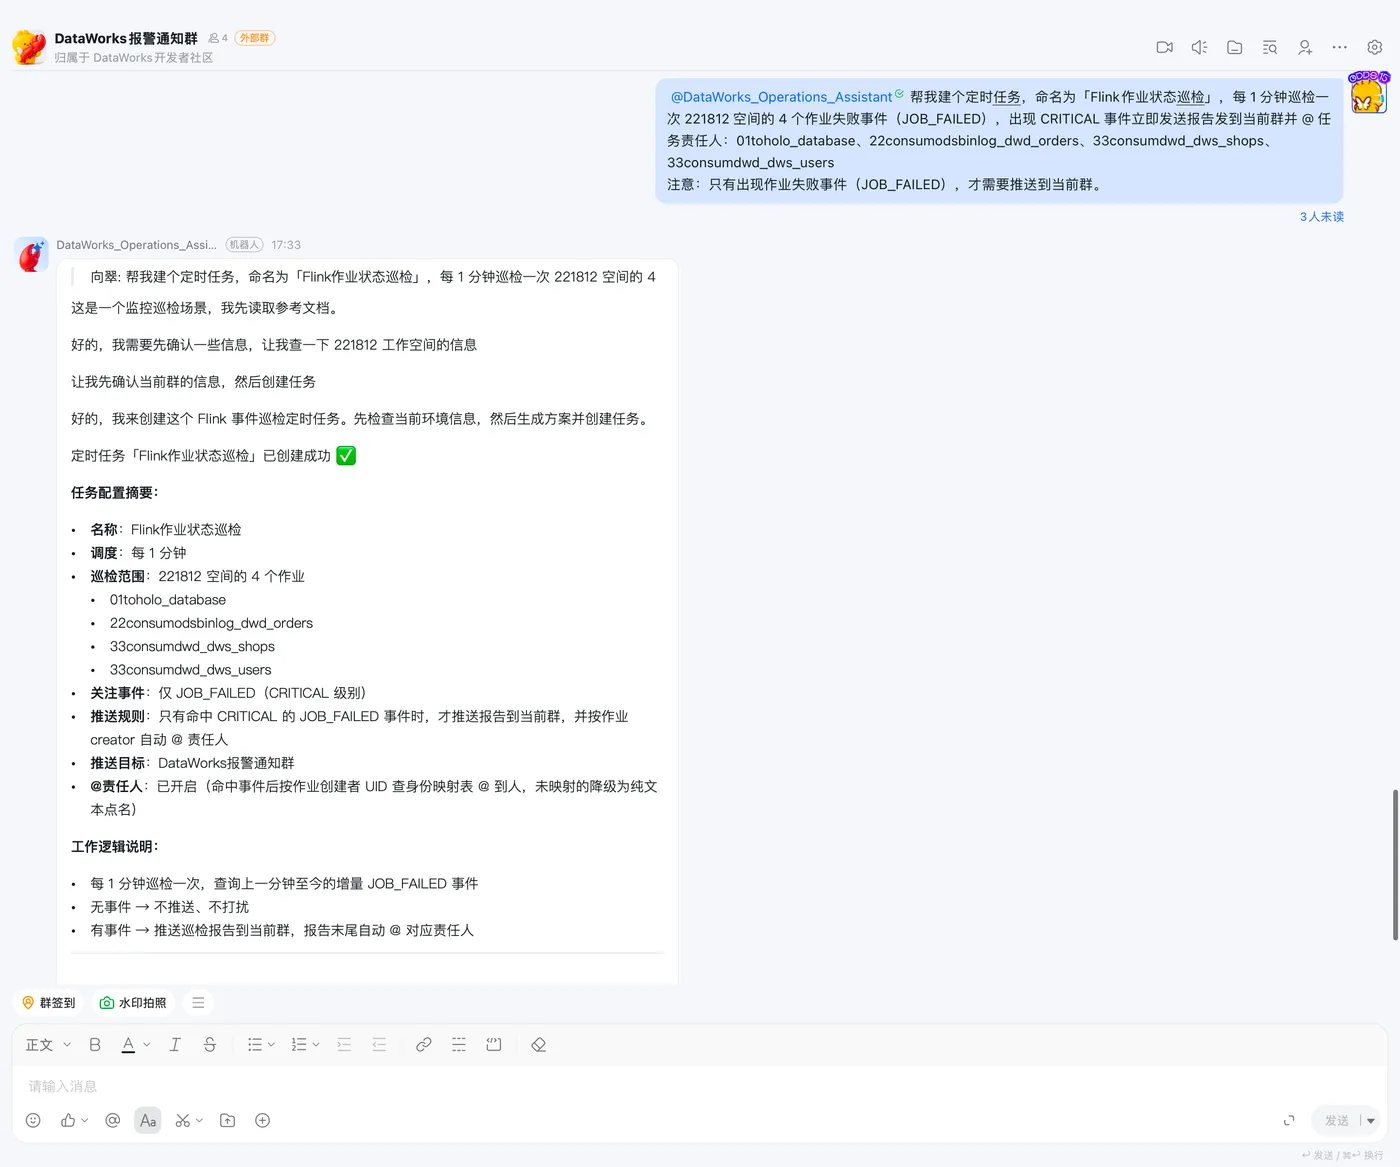1400x1167 pixels.
Task: View the 3人未读 unread list
Action: pos(1321,217)
